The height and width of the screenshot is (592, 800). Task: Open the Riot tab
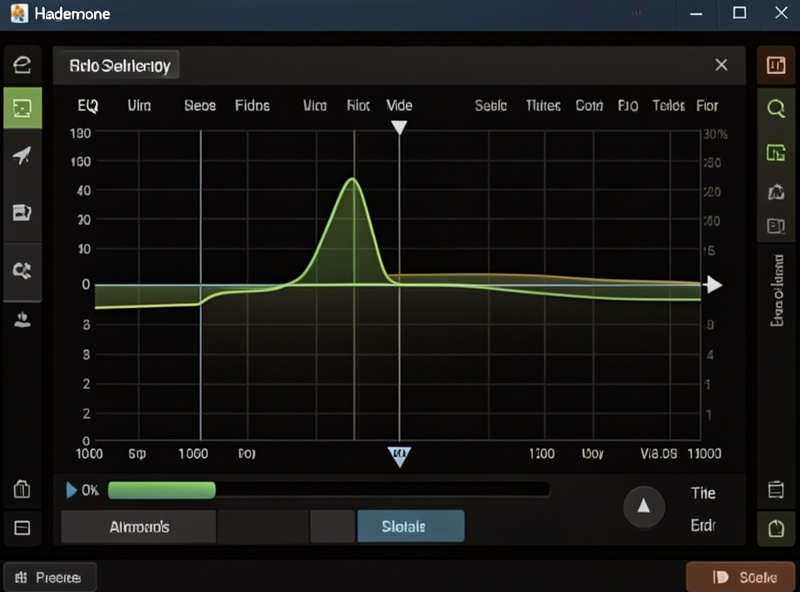(358, 106)
